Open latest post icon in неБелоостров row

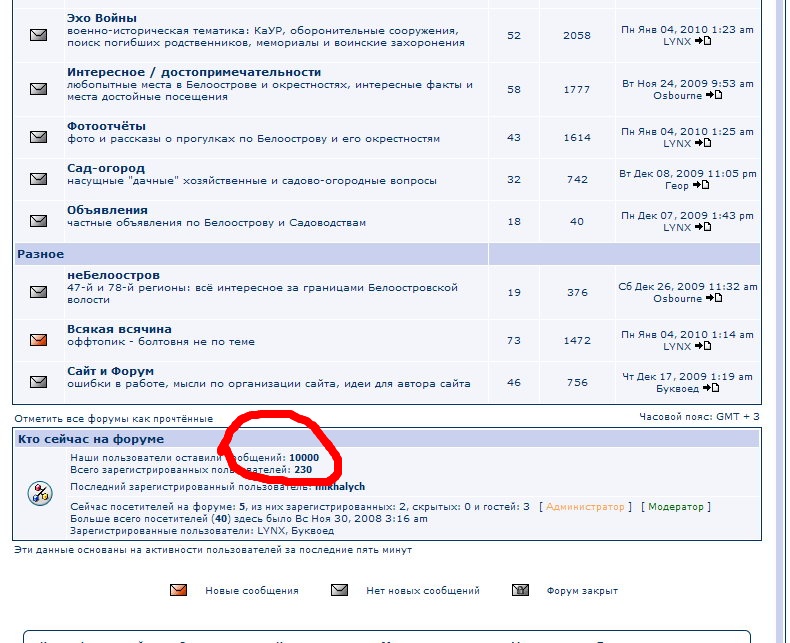713,298
